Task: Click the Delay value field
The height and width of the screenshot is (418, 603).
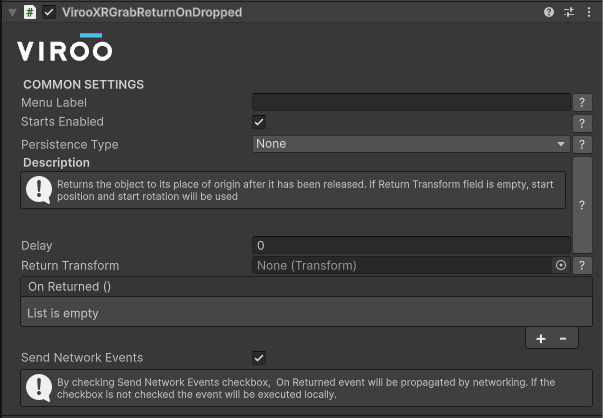Action: click(410, 245)
